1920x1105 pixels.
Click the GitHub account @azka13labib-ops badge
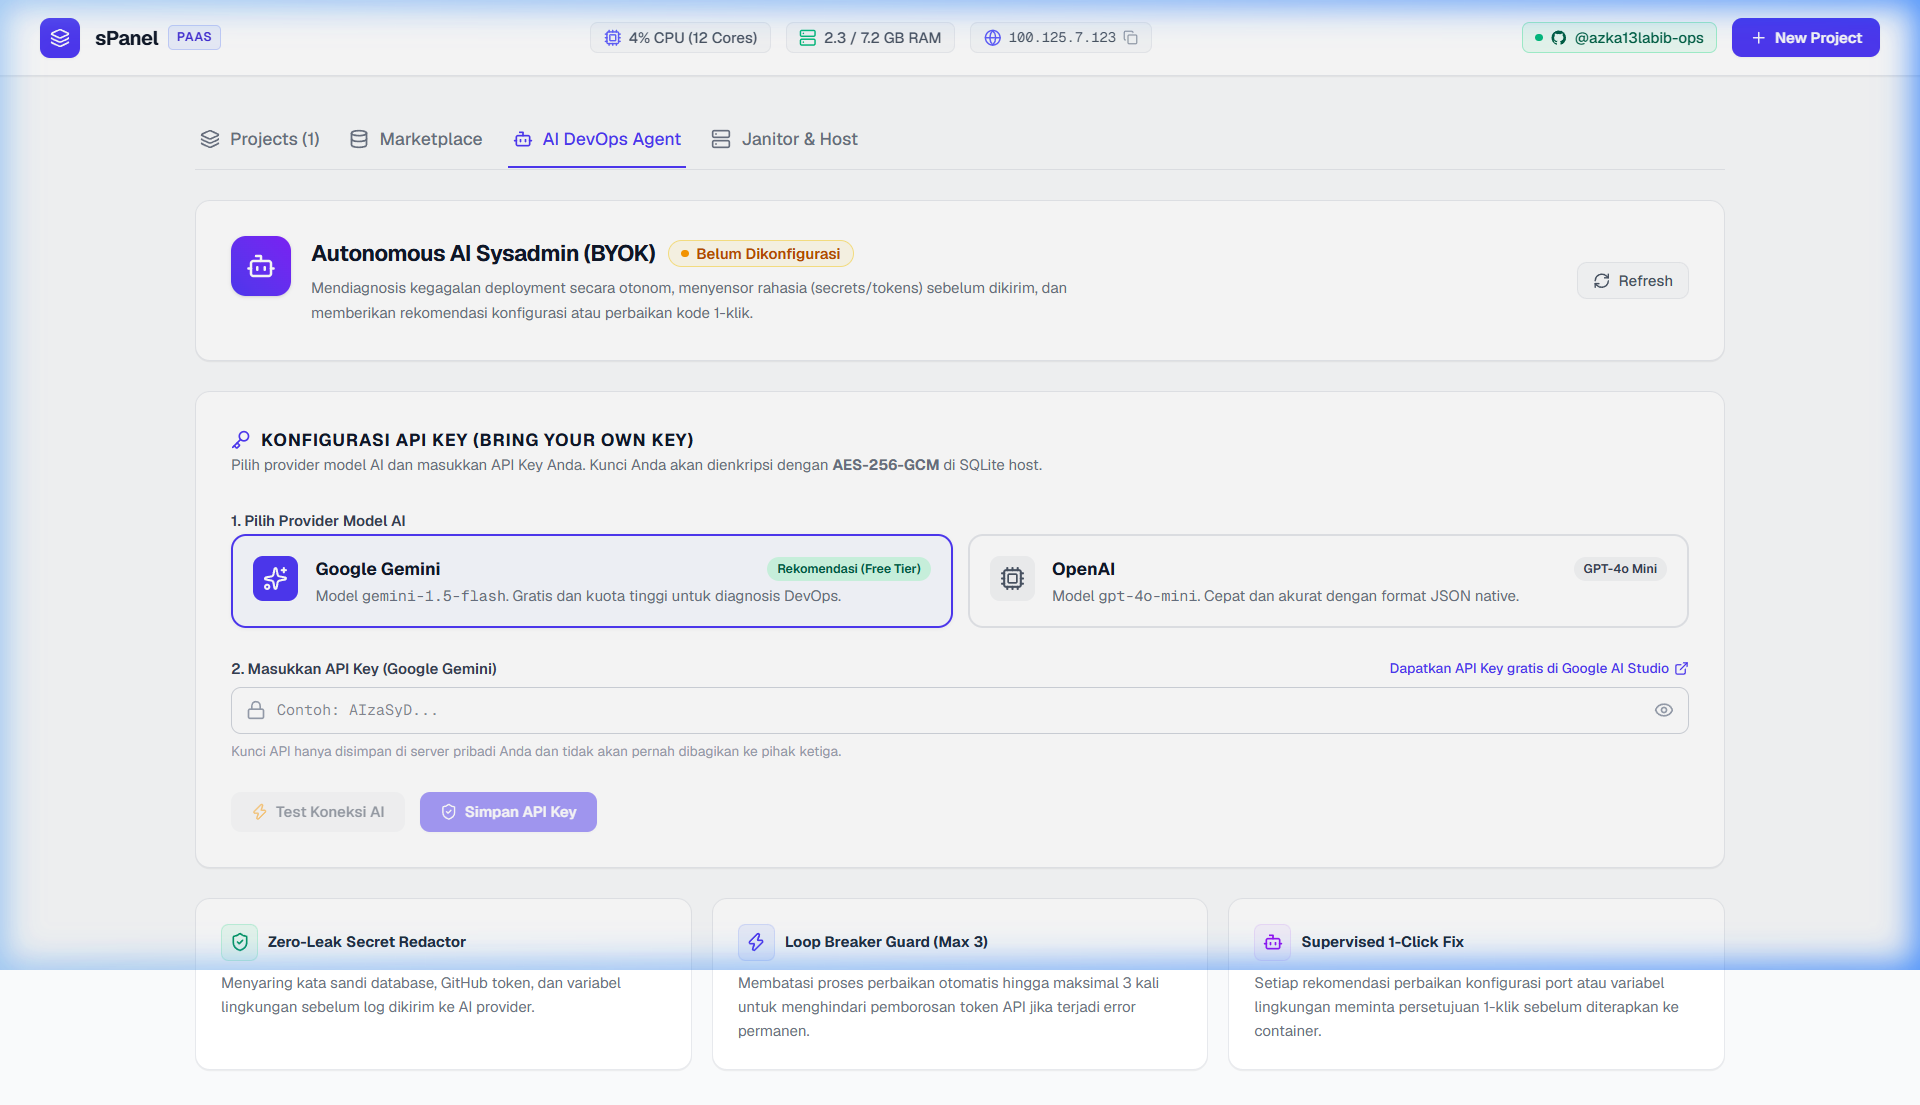[x=1619, y=38]
